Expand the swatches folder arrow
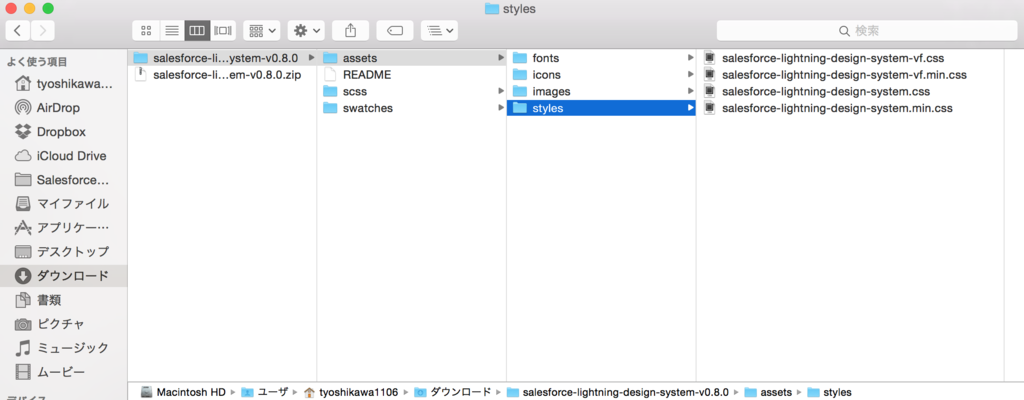 pos(501,108)
